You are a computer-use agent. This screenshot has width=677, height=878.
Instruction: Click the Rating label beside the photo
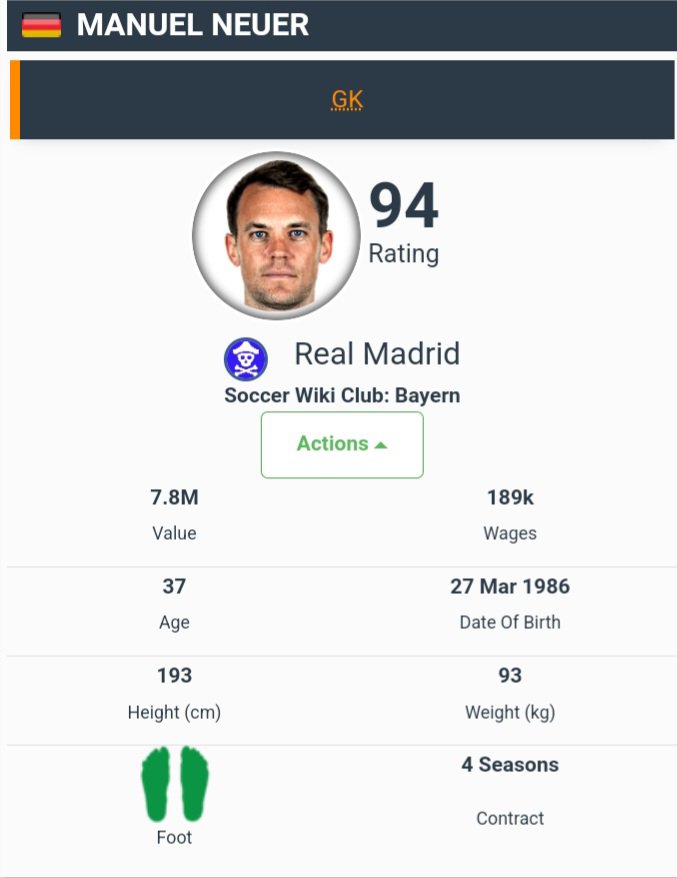(x=404, y=254)
